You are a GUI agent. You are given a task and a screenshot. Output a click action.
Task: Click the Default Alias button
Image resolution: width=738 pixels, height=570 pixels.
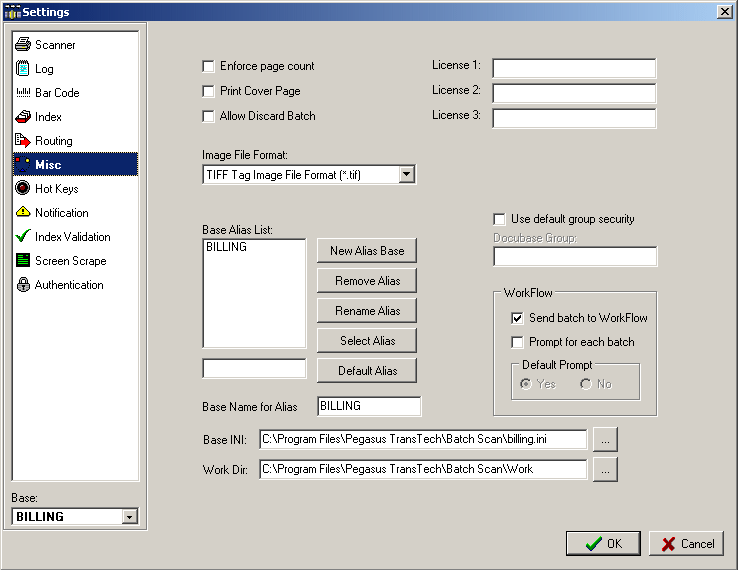click(x=367, y=370)
